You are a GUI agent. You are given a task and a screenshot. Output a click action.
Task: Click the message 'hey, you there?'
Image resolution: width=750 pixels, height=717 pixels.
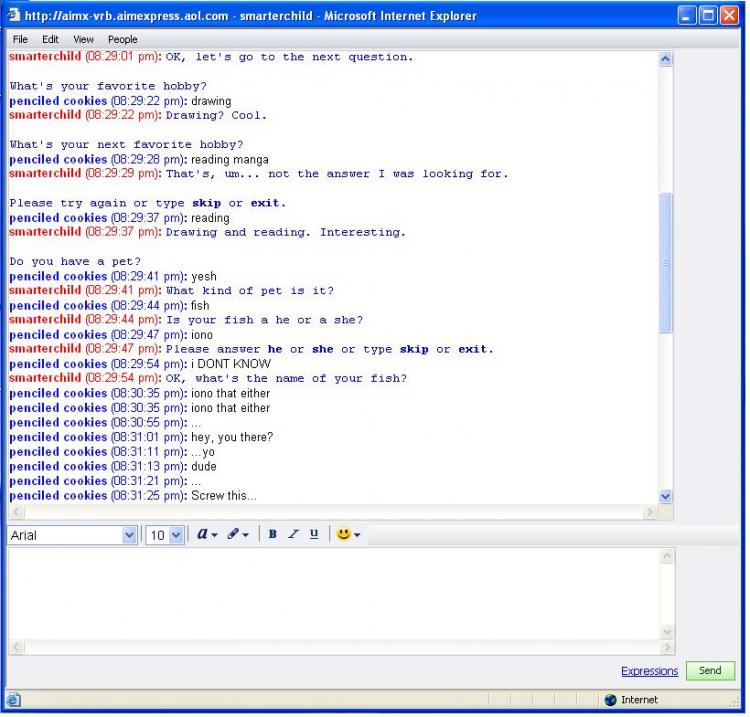pos(233,439)
